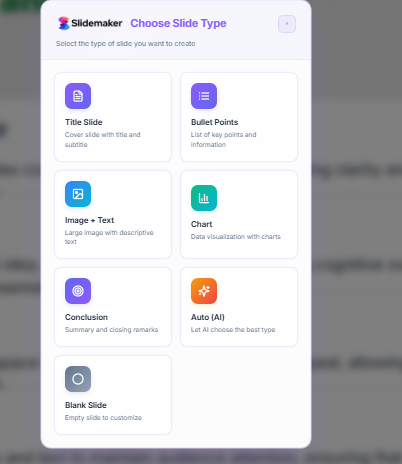The image size is (402, 464).
Task: Select the Conclusion target icon
Action: pos(78,291)
